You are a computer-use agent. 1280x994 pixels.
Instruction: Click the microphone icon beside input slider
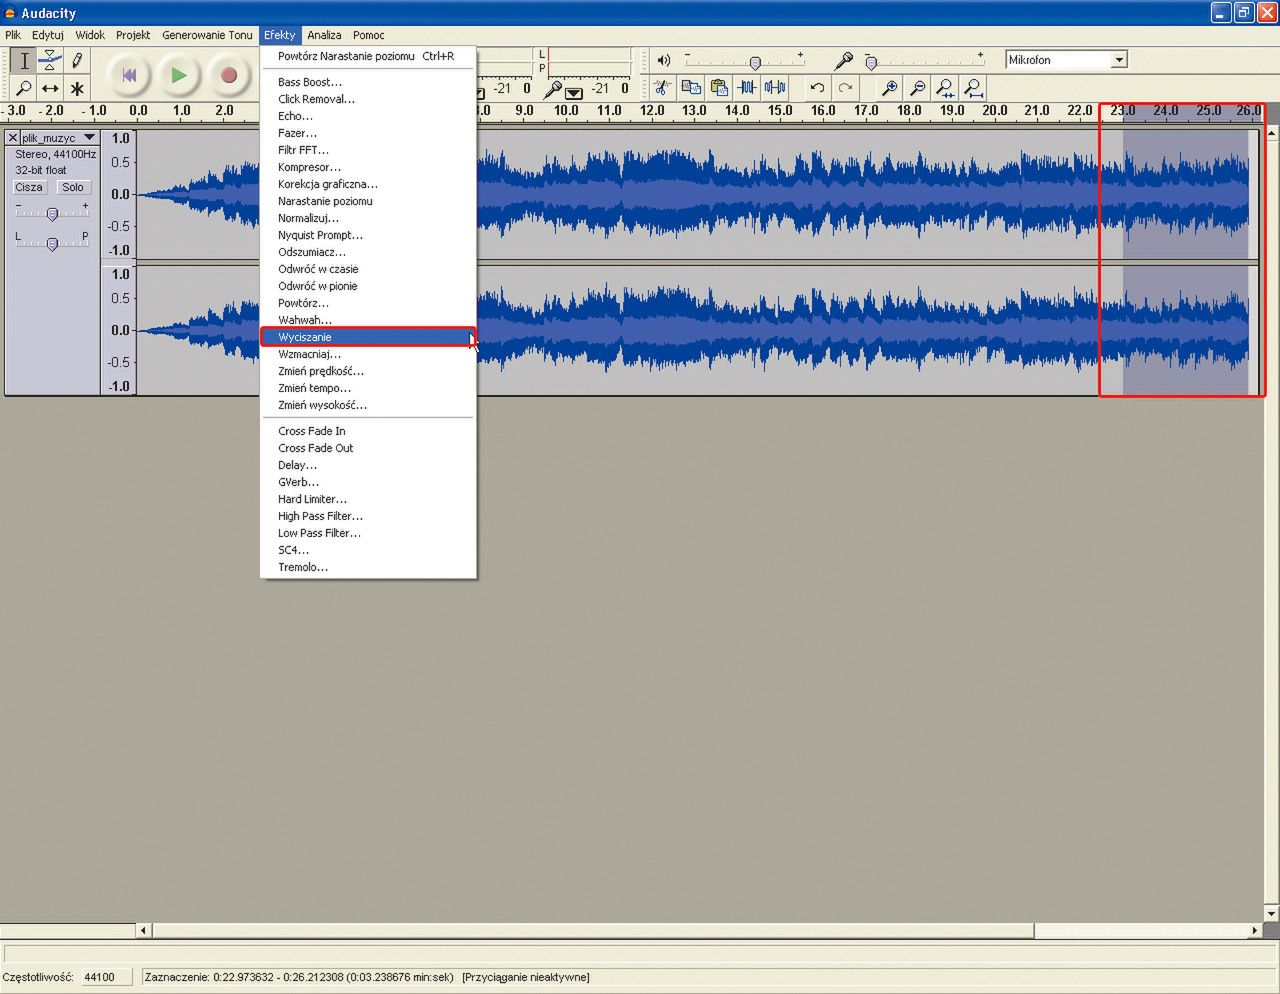tap(844, 61)
